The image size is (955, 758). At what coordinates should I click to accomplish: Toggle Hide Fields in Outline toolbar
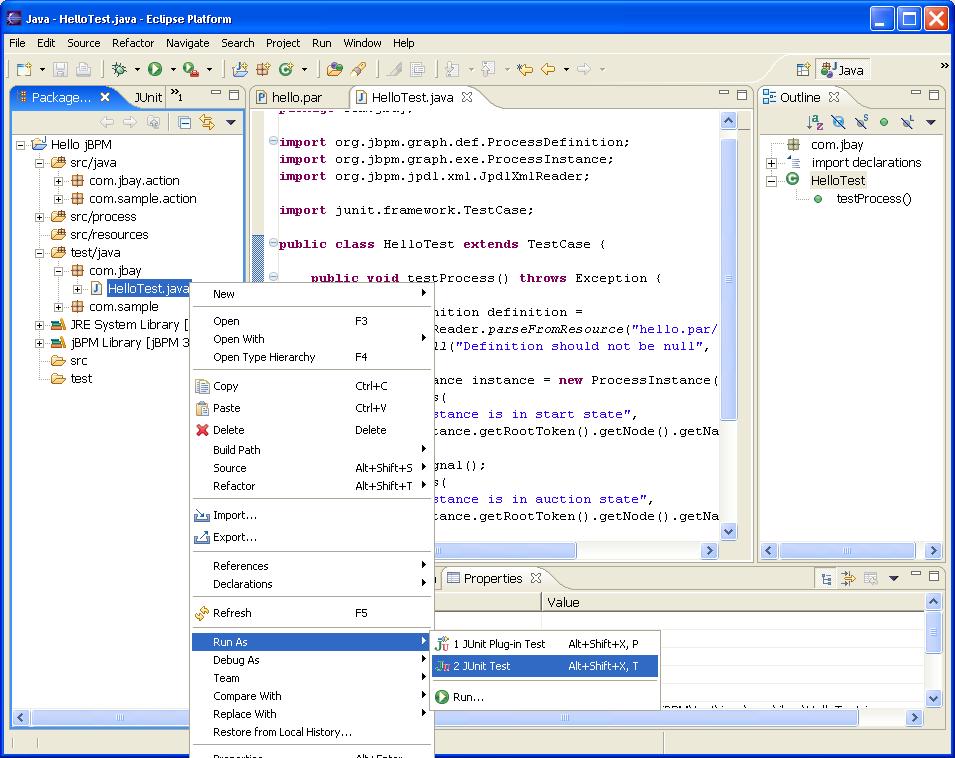tap(838, 122)
